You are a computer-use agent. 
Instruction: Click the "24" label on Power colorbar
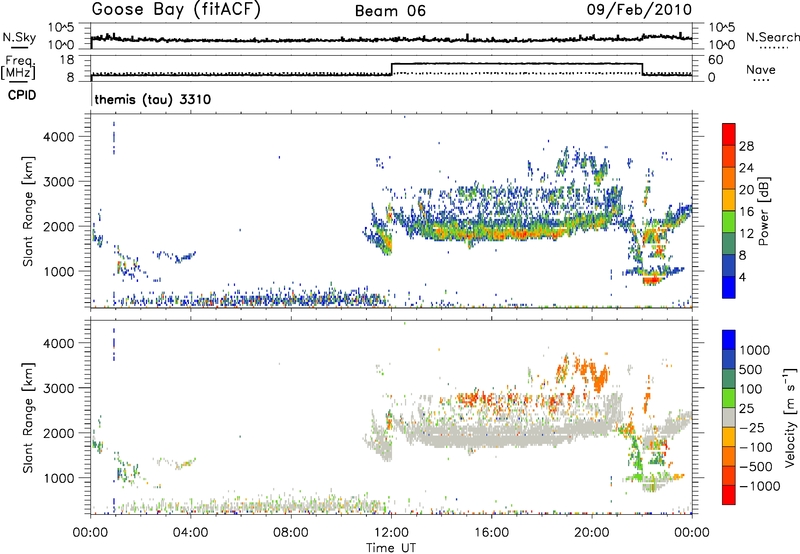pos(746,168)
